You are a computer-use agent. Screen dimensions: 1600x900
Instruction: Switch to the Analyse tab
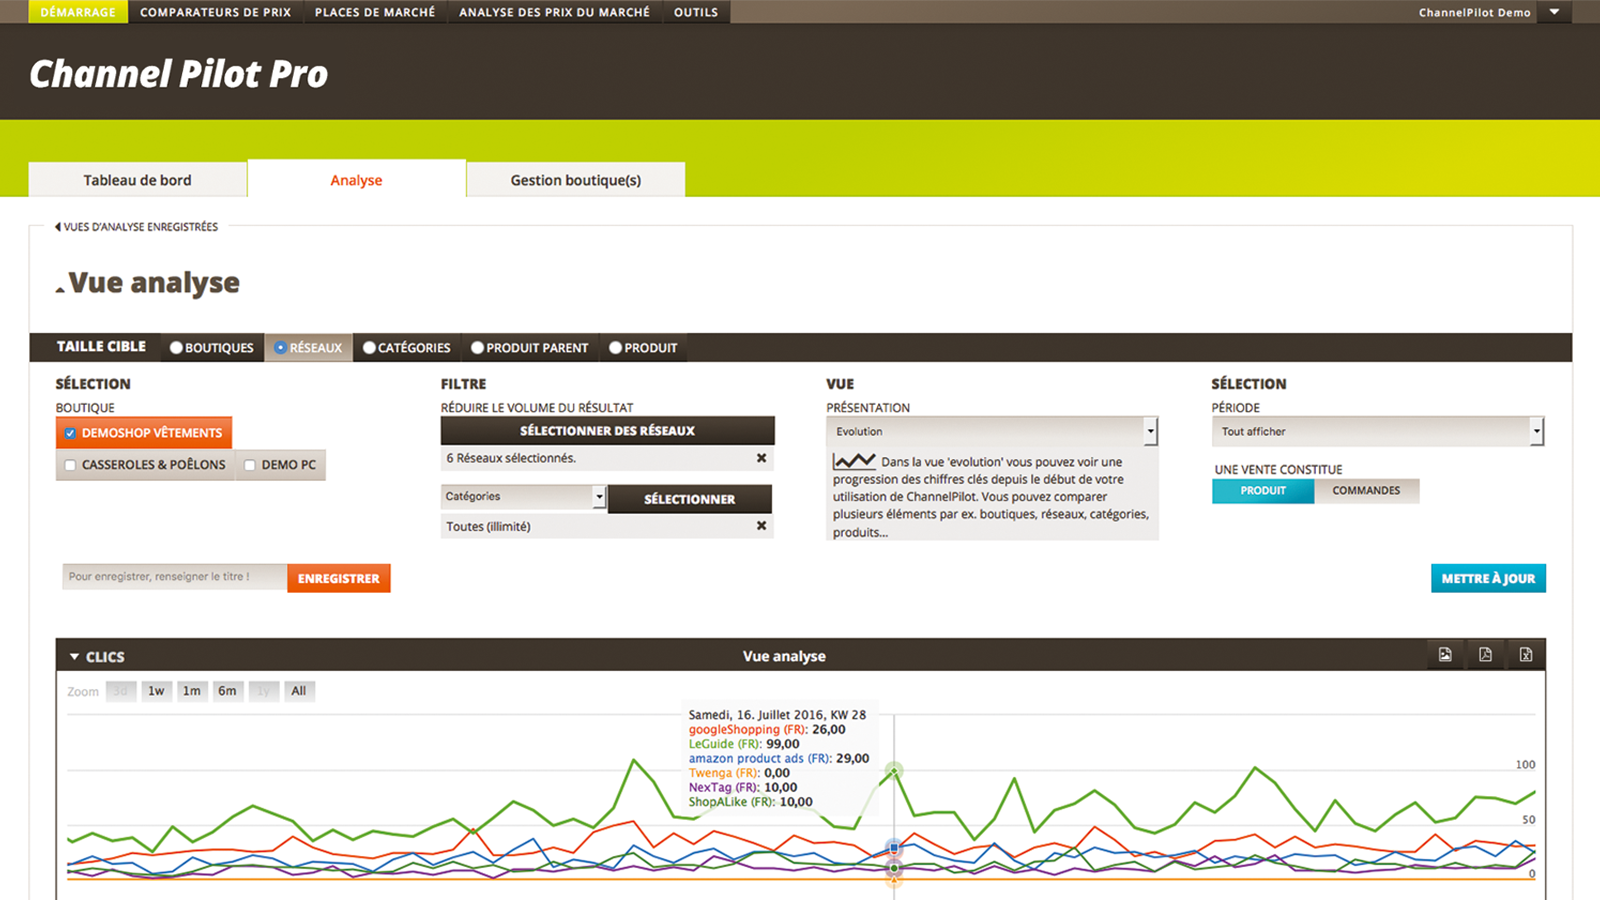356,180
